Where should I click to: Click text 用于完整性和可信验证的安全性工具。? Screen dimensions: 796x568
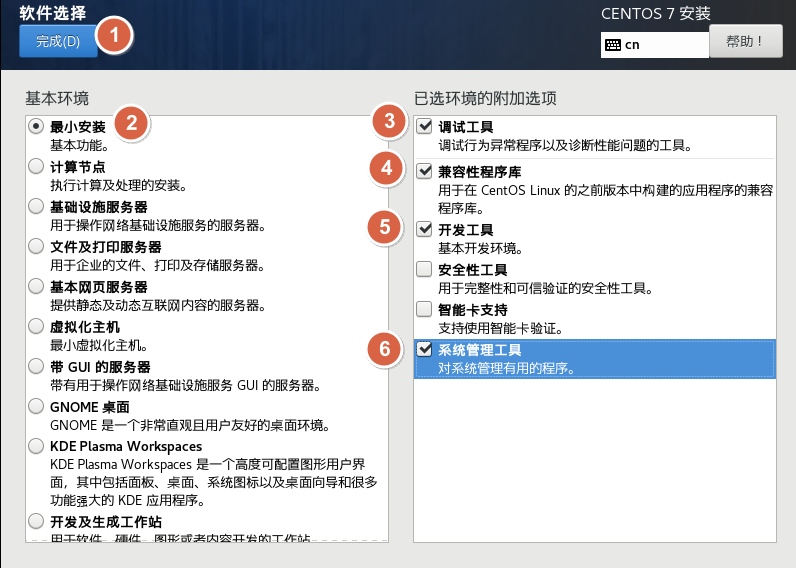click(546, 289)
